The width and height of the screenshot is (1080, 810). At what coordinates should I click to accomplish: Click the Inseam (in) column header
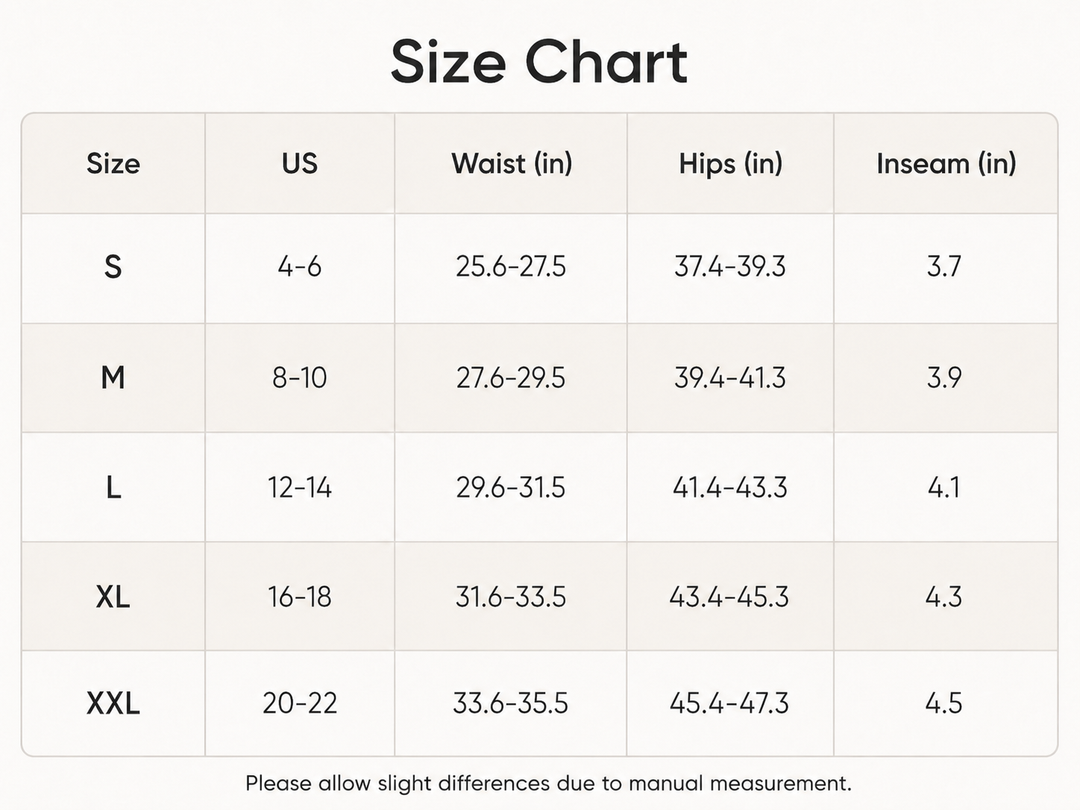click(x=946, y=164)
